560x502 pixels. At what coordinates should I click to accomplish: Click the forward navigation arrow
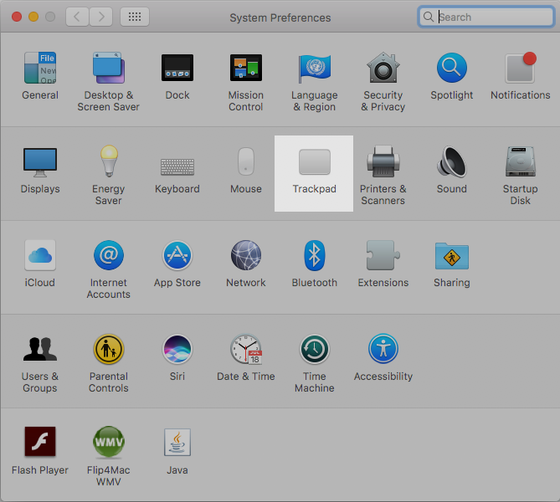click(x=101, y=16)
